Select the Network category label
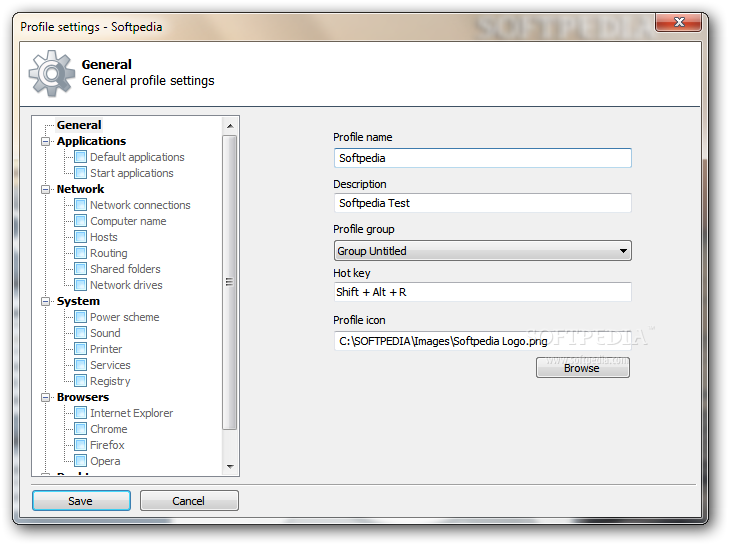The width and height of the screenshot is (729, 545). (x=80, y=189)
